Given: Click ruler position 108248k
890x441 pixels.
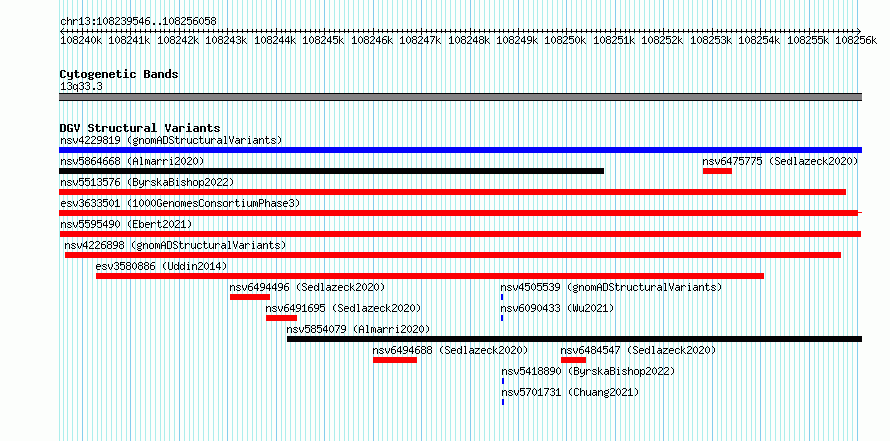Looking at the screenshot, I should tap(469, 40).
